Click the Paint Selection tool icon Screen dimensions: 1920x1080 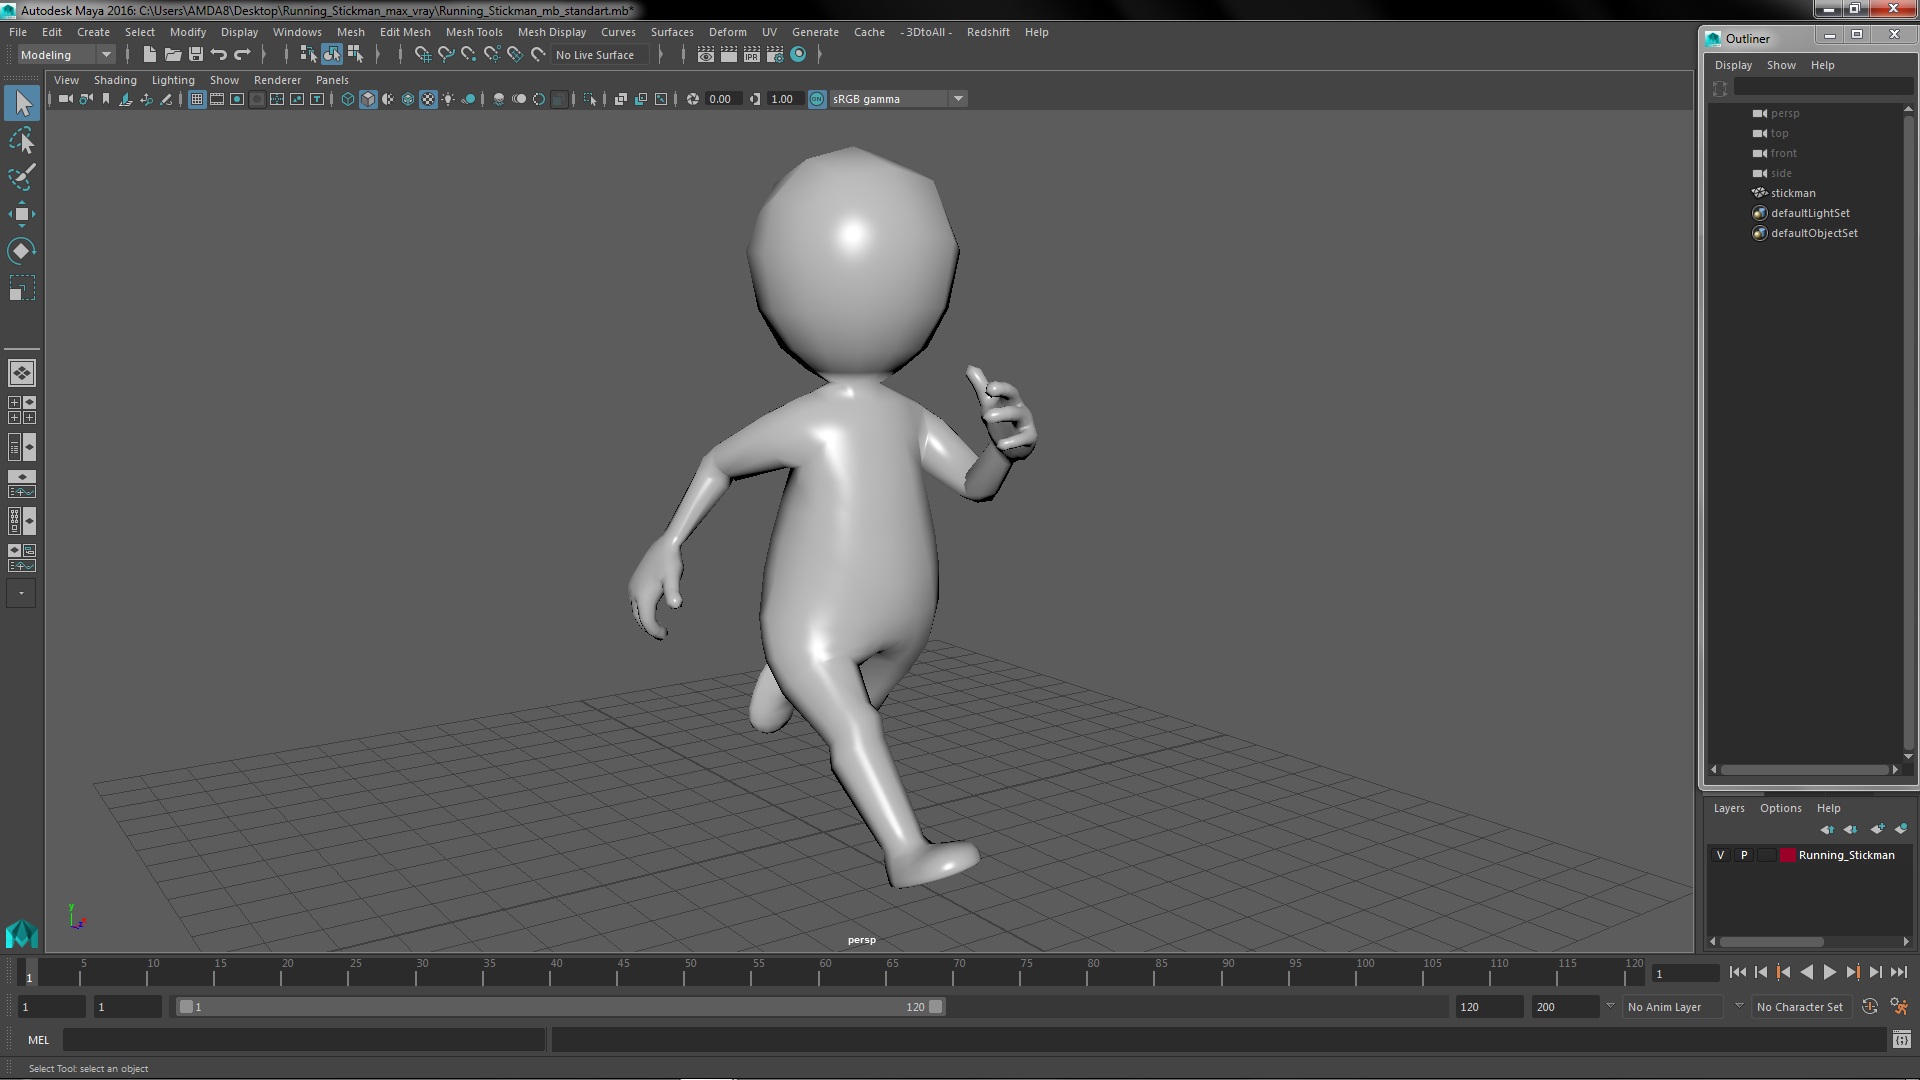point(21,177)
